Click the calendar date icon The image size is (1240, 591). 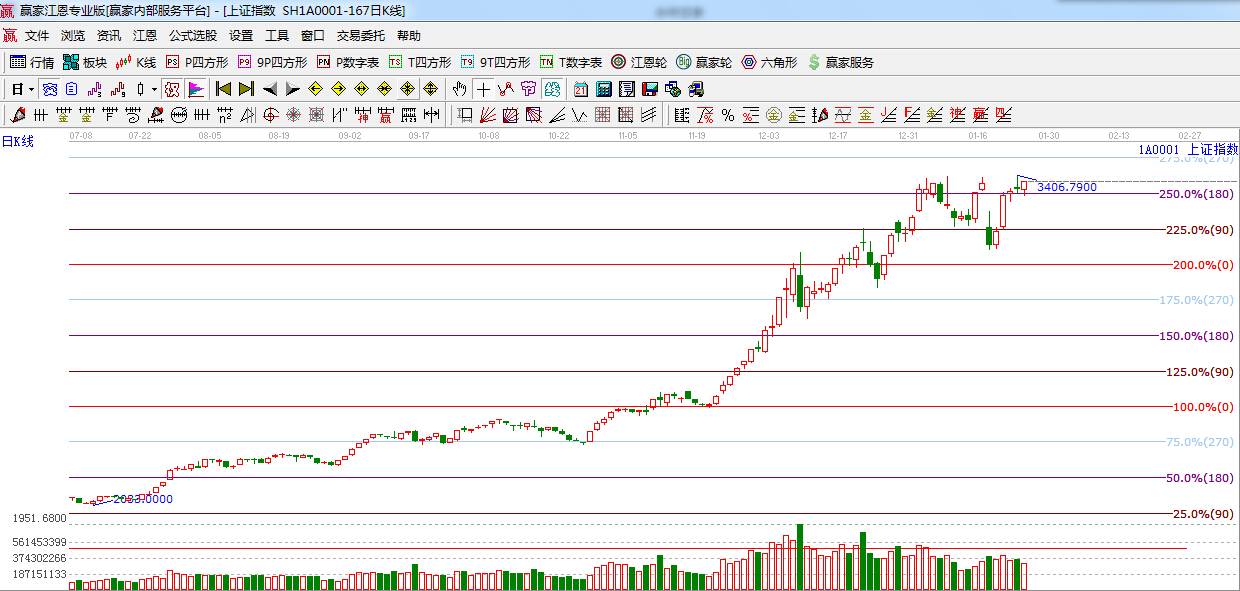(581, 89)
